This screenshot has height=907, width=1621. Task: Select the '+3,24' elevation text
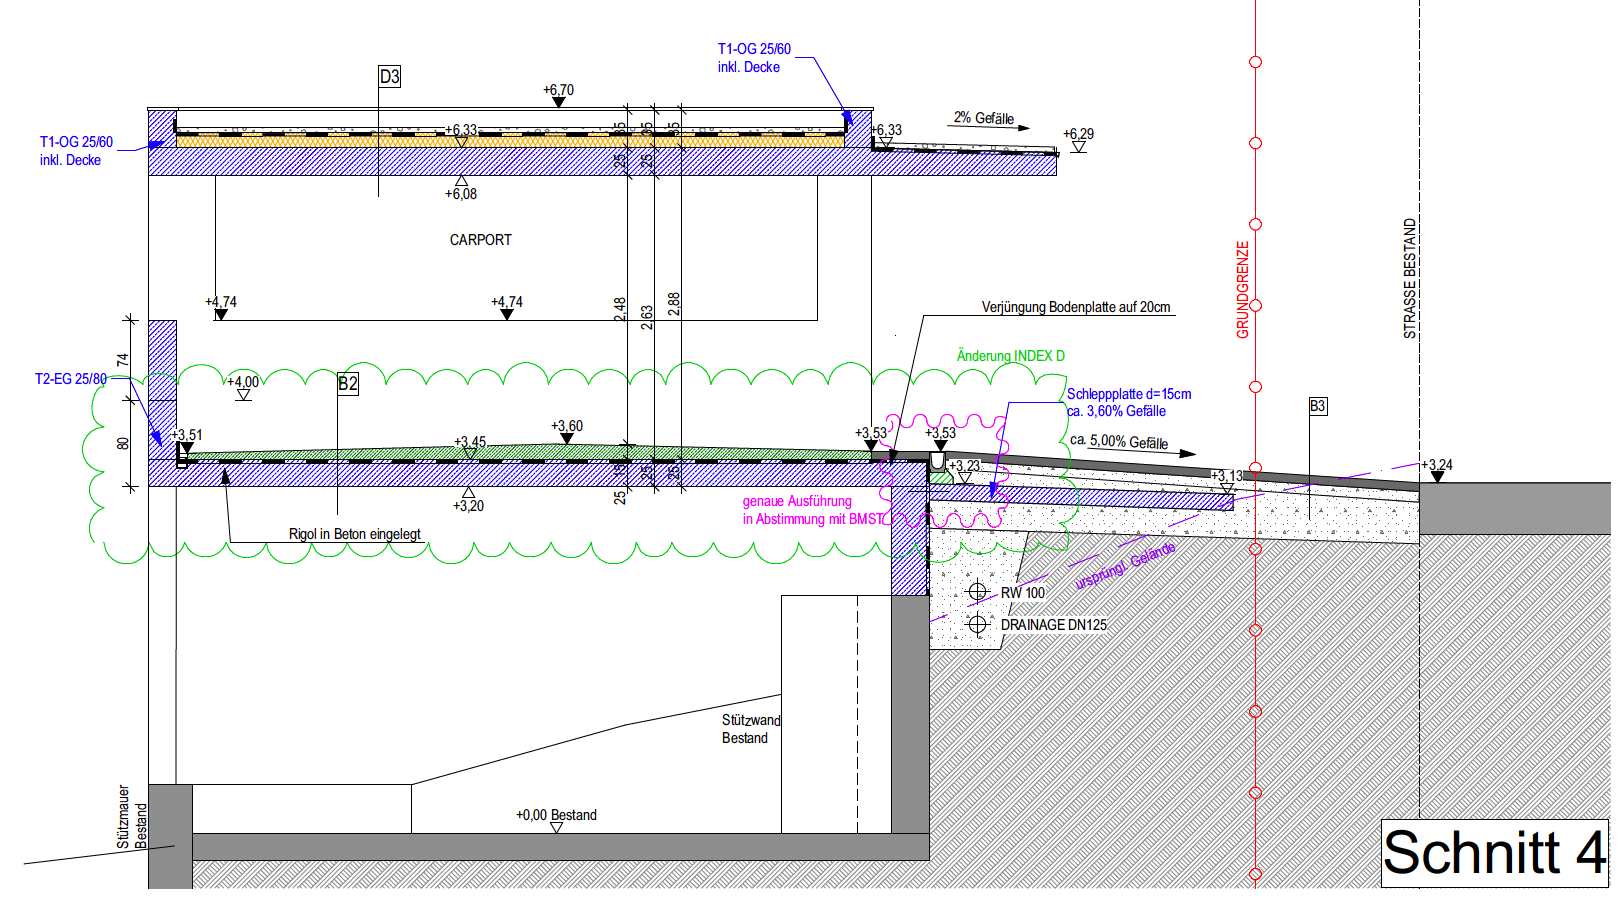[x=1437, y=465]
